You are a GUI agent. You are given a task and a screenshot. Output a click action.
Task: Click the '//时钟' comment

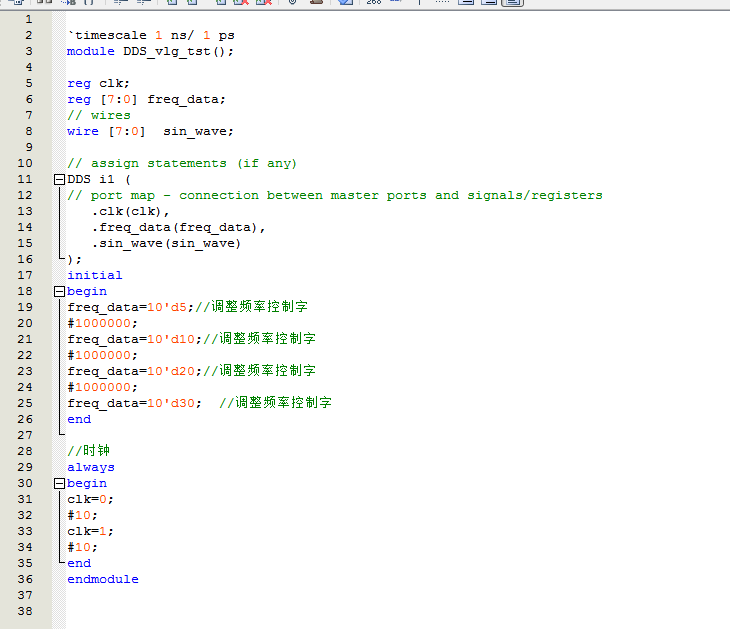[x=89, y=451]
